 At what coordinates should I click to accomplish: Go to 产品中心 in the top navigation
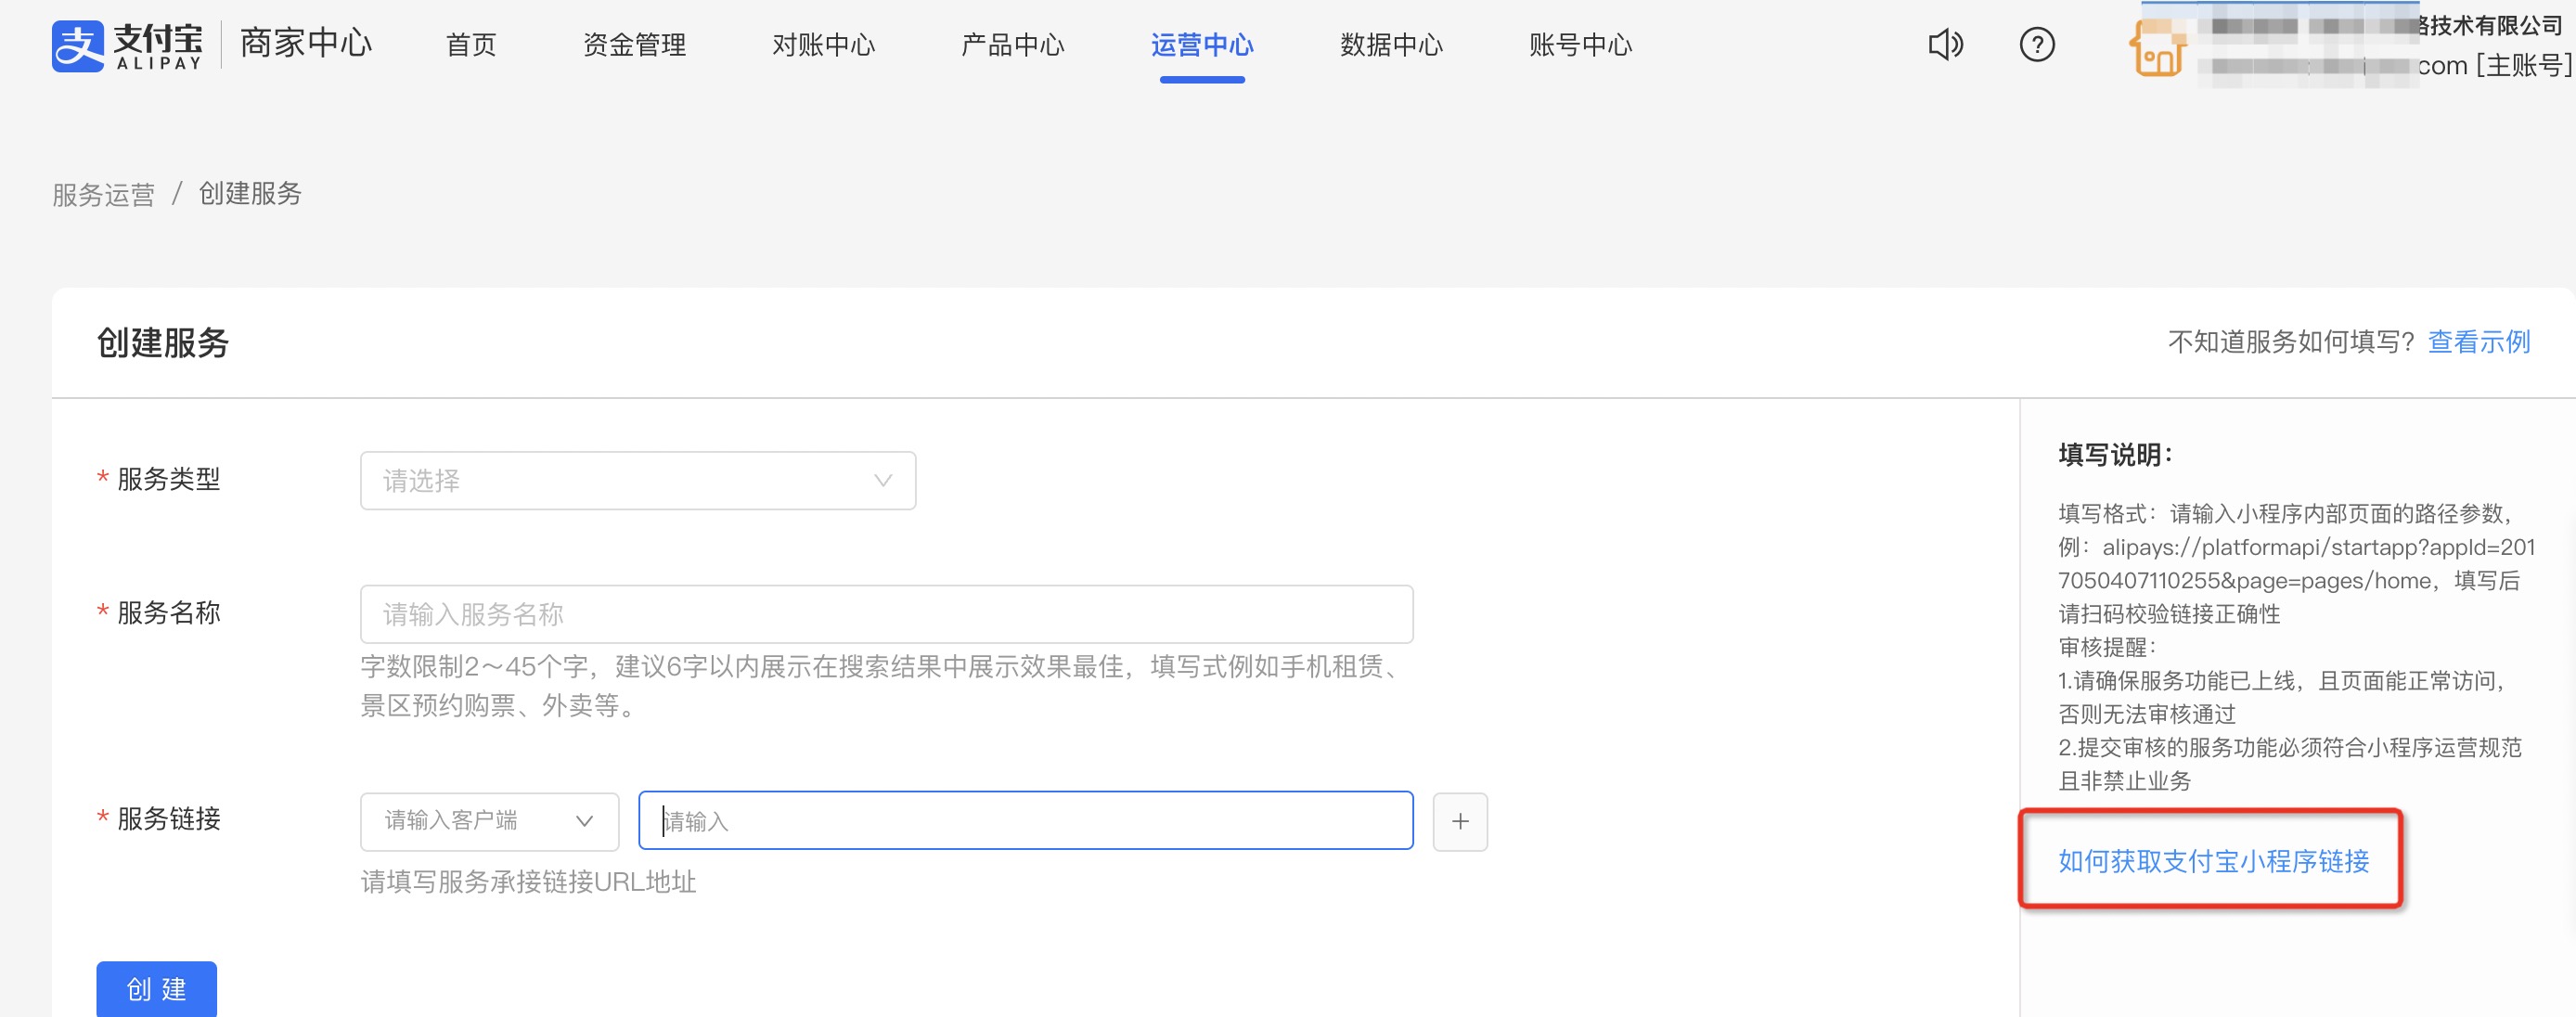click(1012, 44)
